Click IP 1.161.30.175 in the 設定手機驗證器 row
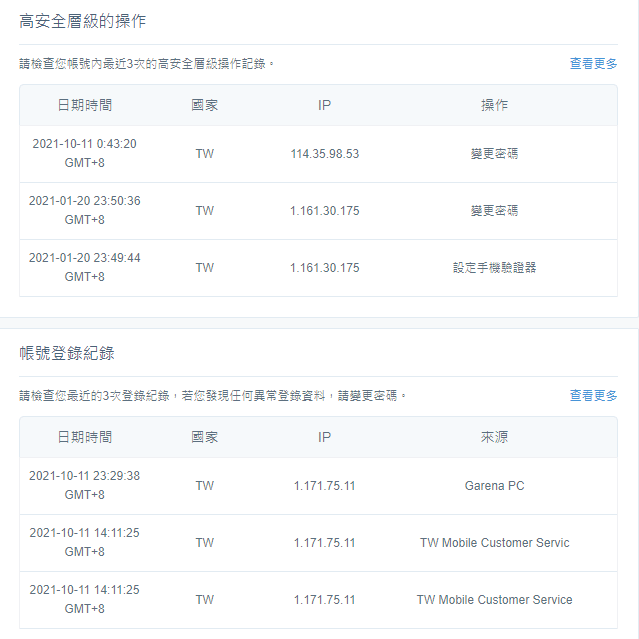639x639 pixels. (x=324, y=268)
